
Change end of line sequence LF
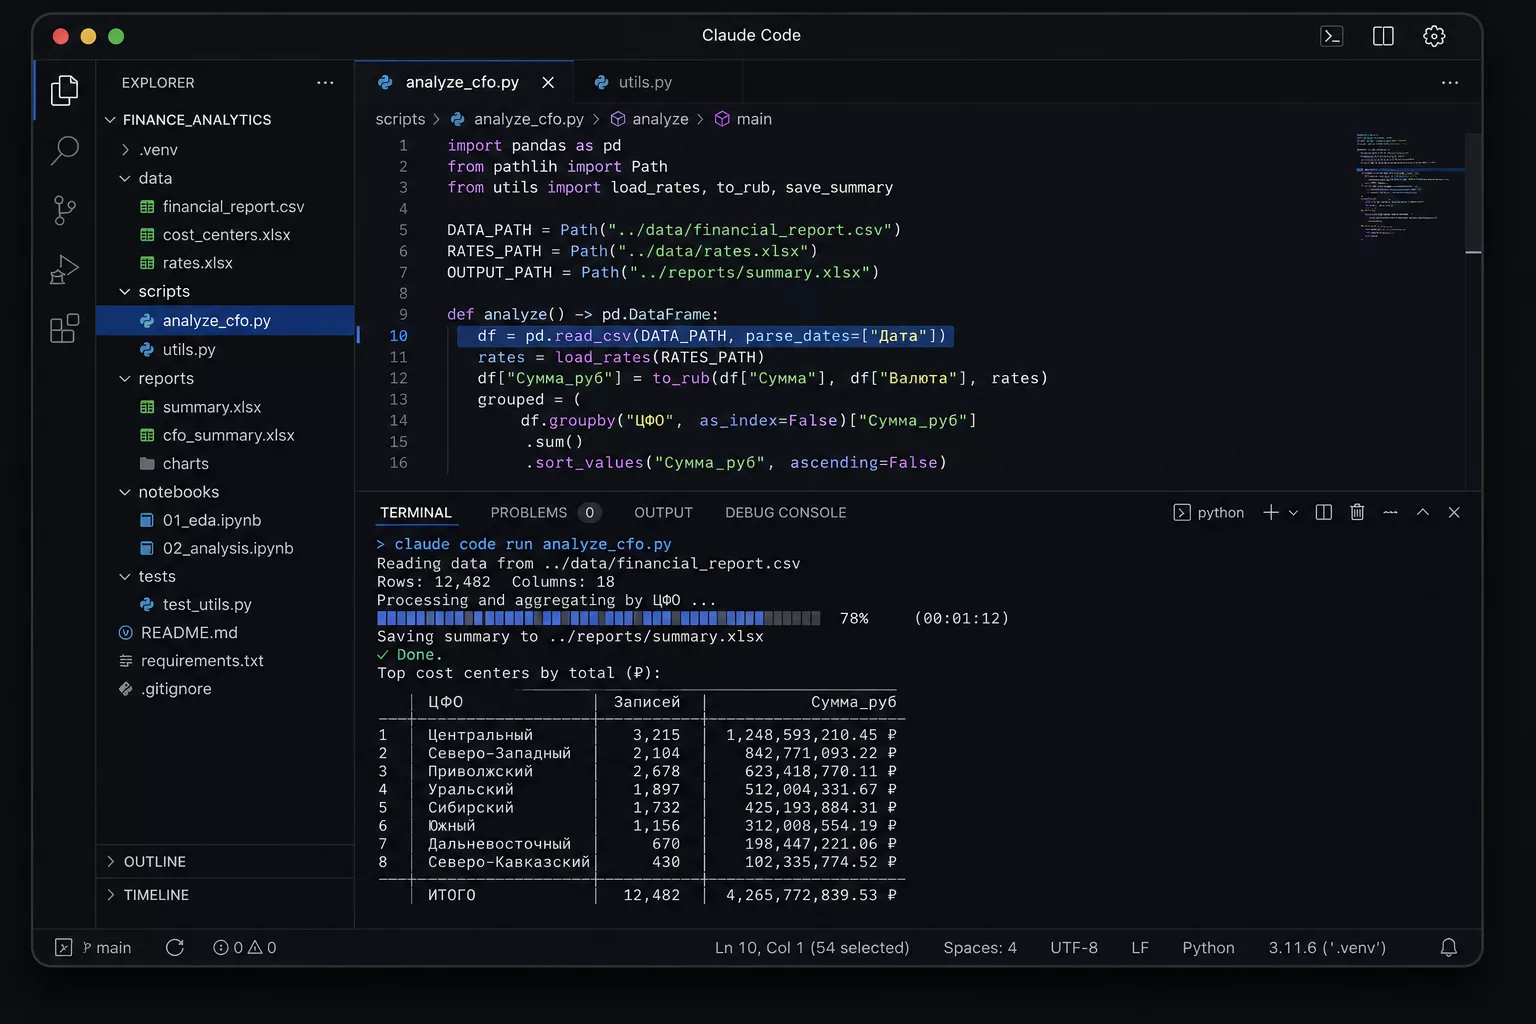(x=1140, y=947)
